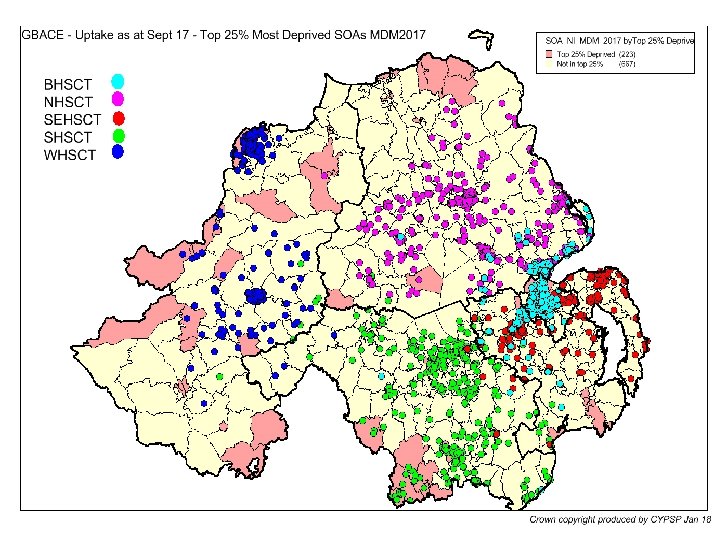Click the green SHSCT legend dot
Image resolution: width=720 pixels, height=540 pixels.
118,136
